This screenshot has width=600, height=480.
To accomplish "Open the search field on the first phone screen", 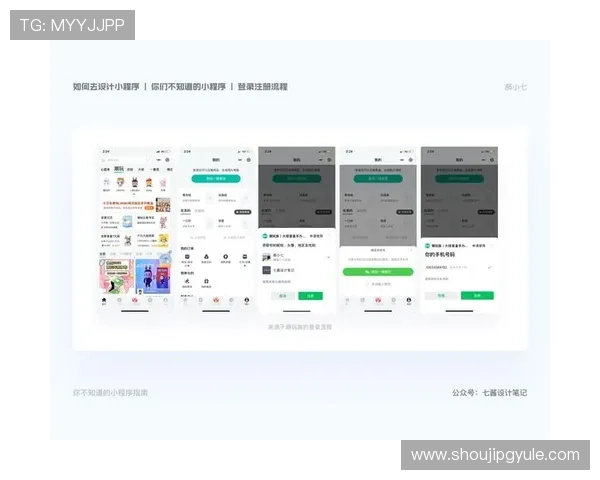I will (123, 160).
